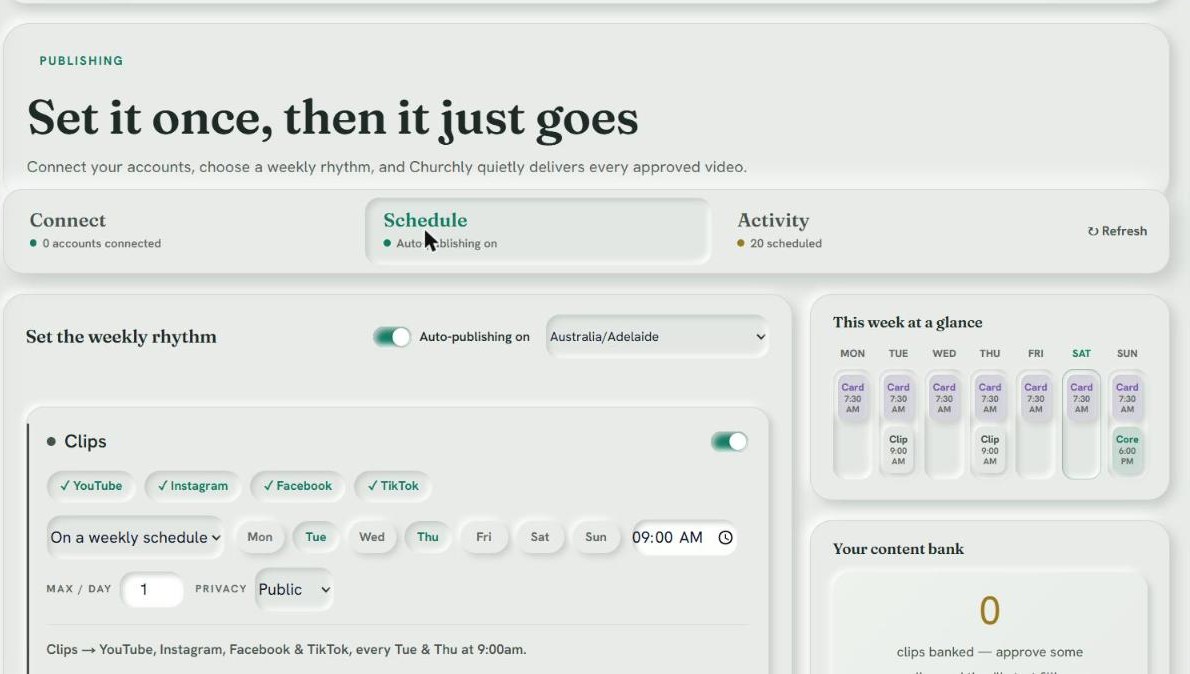This screenshot has width=1190, height=674.
Task: Select the Wed day chip
Action: point(372,537)
